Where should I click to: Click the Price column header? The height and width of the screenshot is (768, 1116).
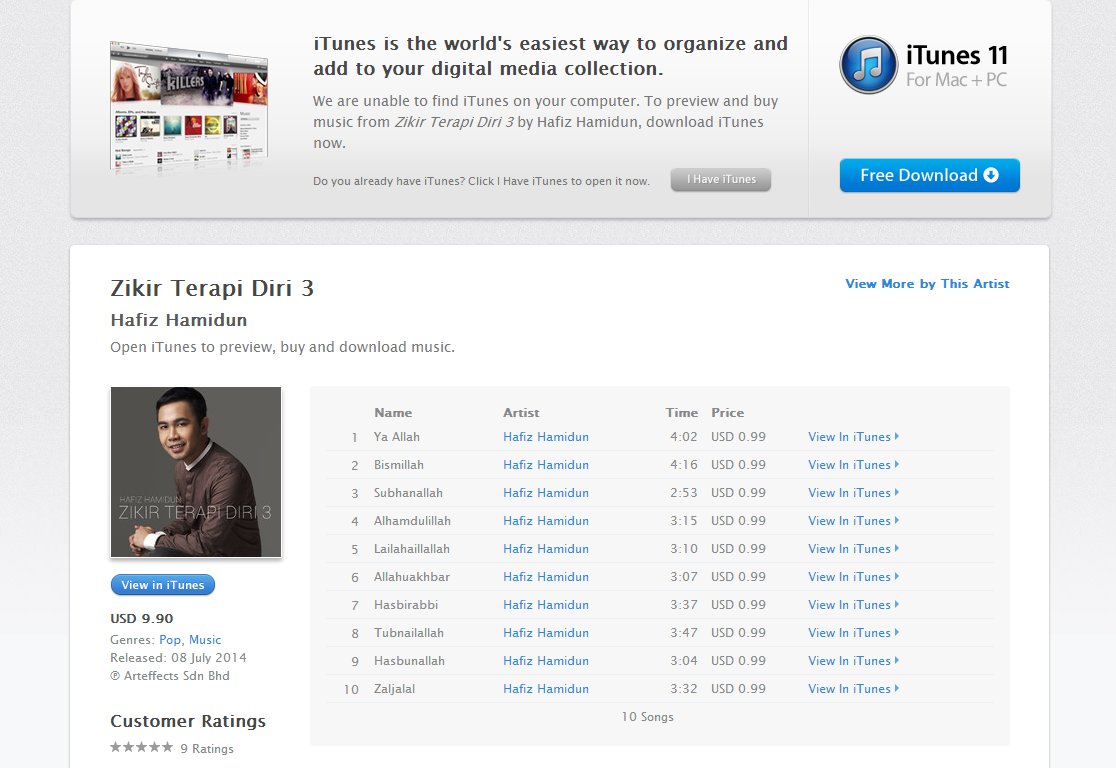[x=727, y=412]
